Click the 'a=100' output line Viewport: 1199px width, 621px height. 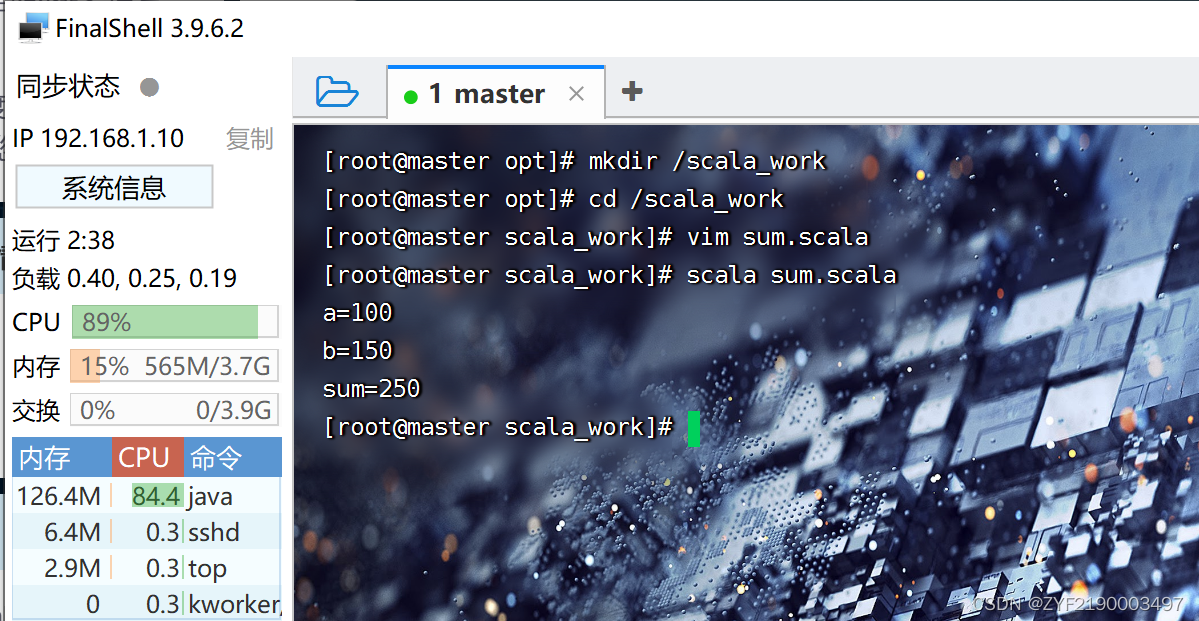pos(358,312)
